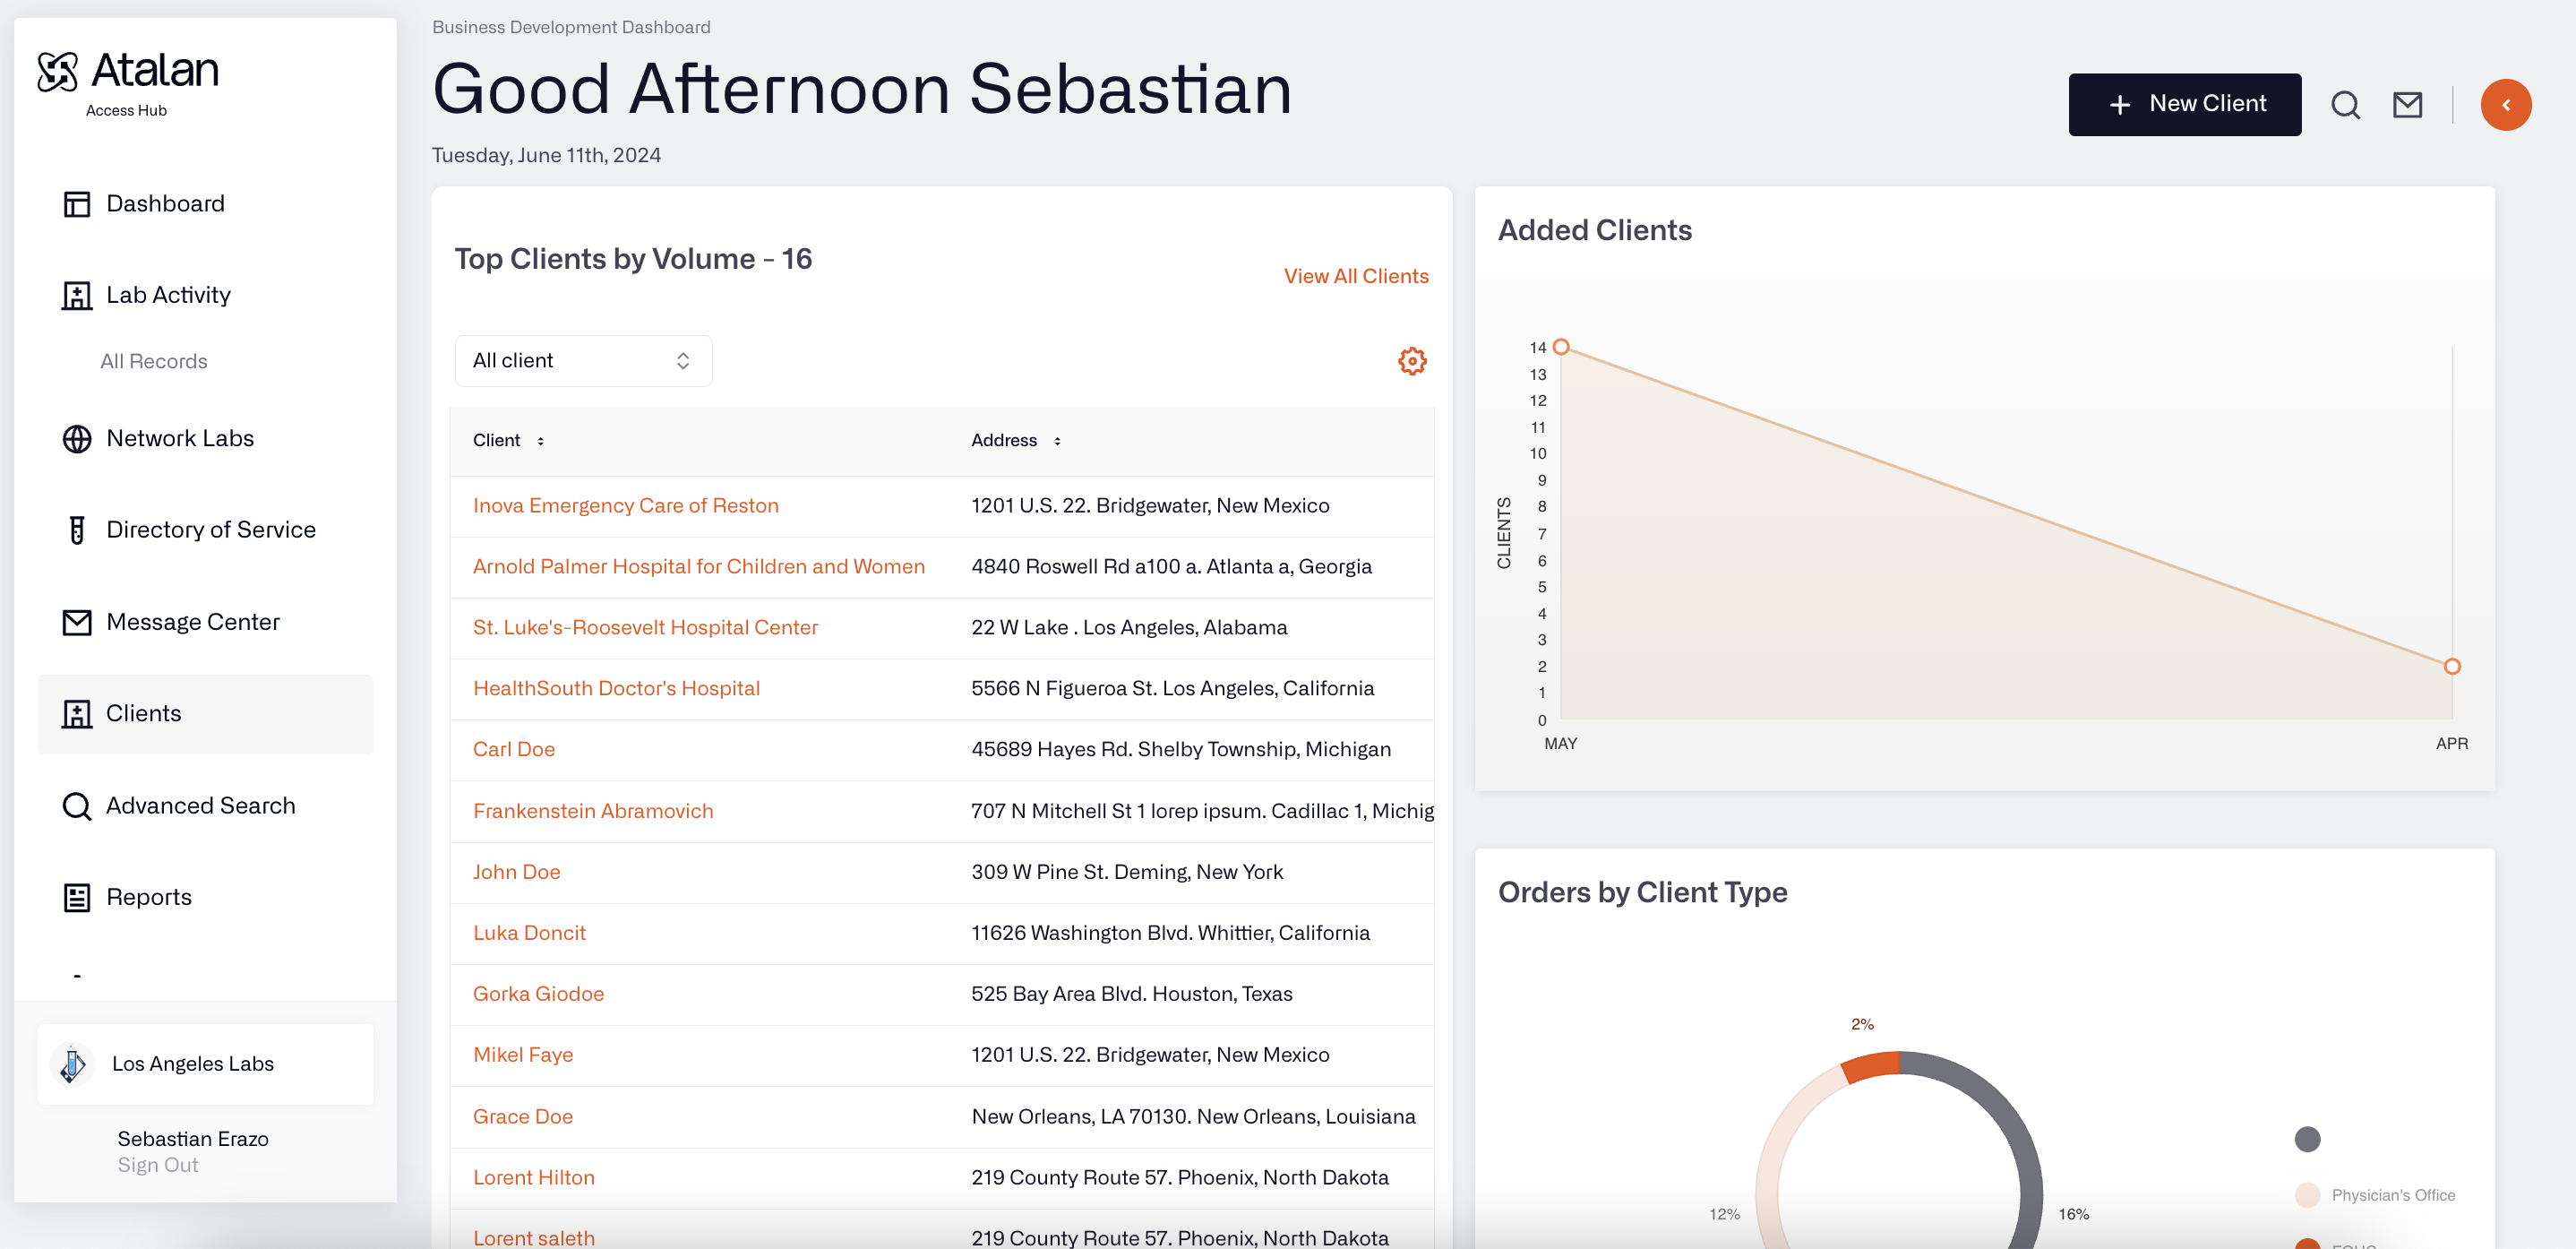Image resolution: width=2576 pixels, height=1249 pixels.
Task: Sort by Address column arrows
Action: 1057,441
